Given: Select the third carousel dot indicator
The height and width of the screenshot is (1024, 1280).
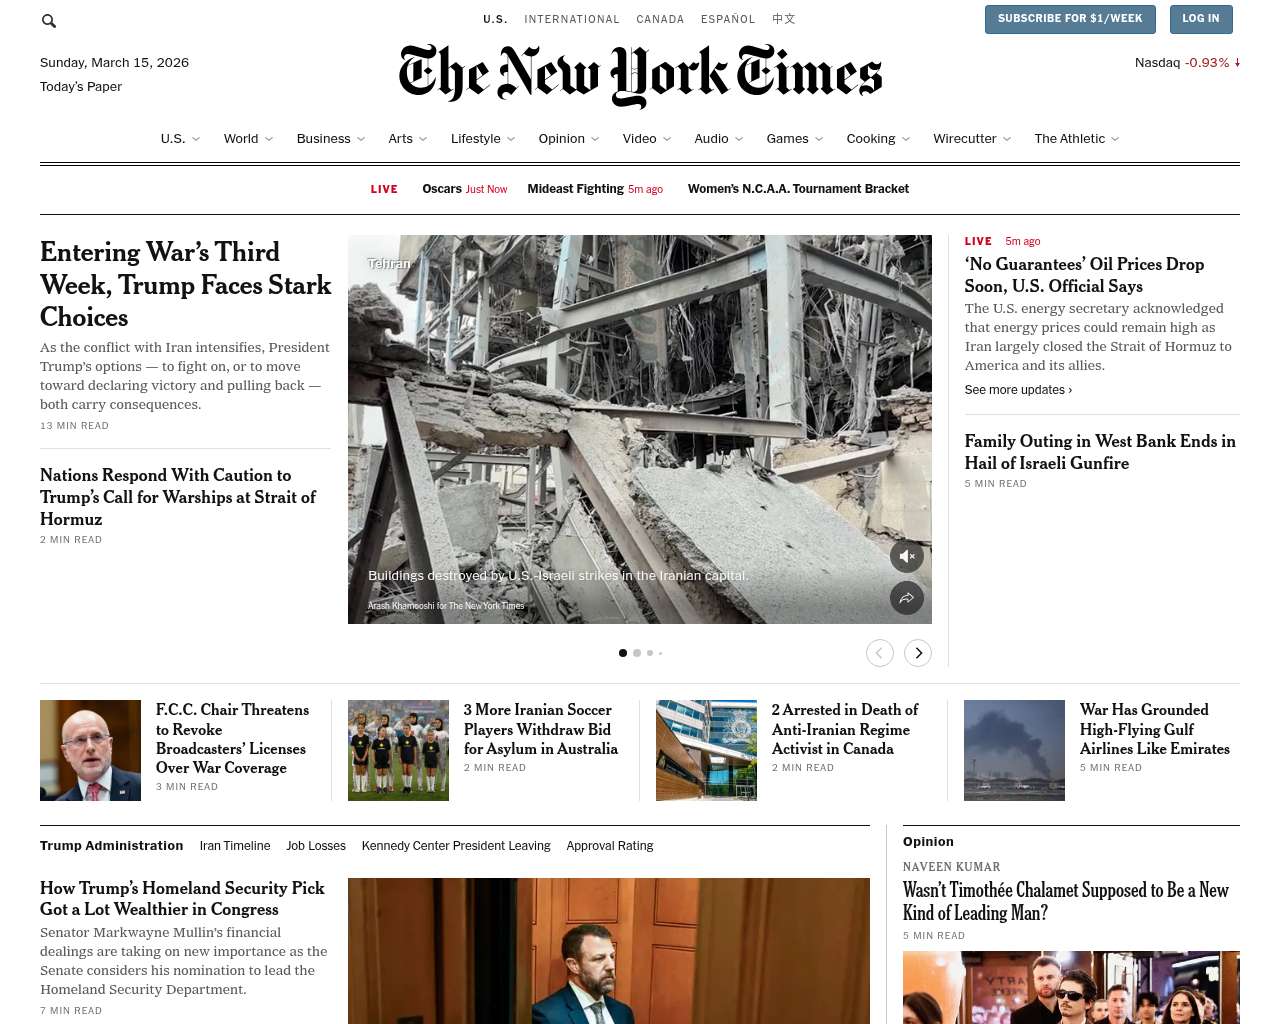Looking at the screenshot, I should pos(650,653).
